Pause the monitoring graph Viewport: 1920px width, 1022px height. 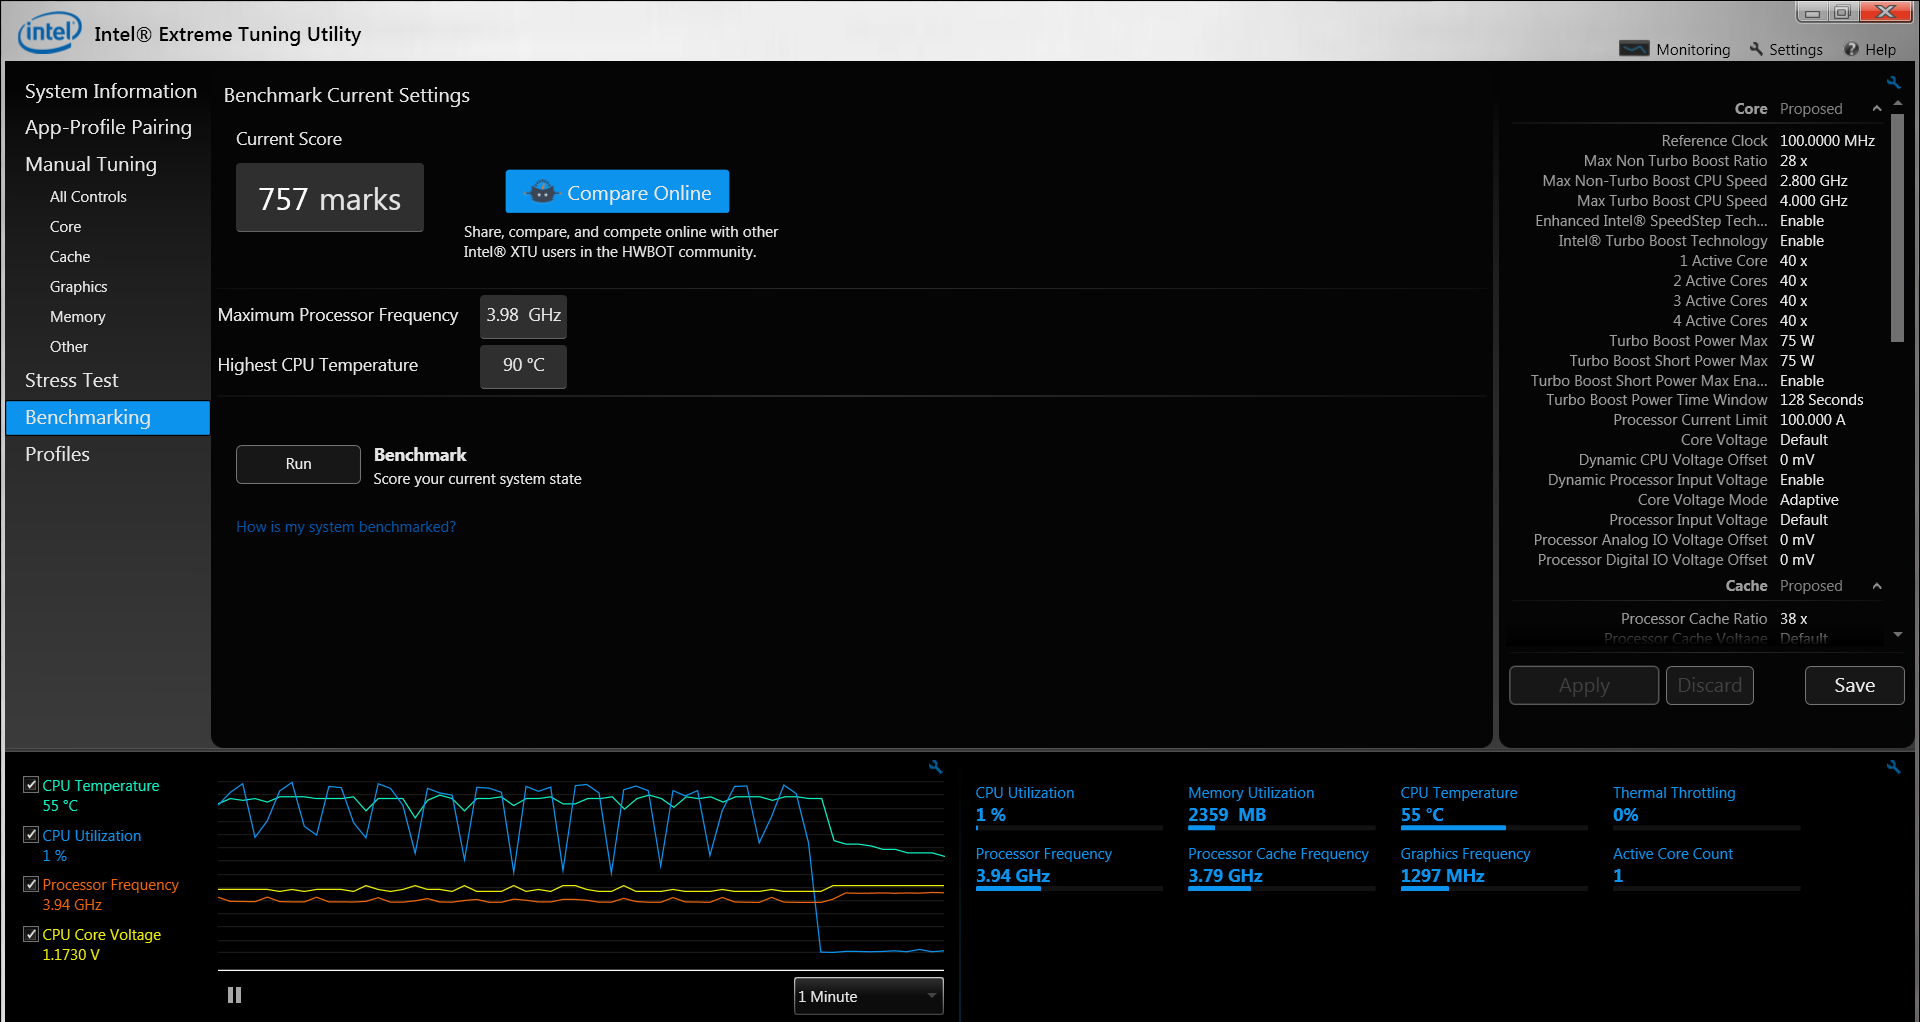coord(234,995)
